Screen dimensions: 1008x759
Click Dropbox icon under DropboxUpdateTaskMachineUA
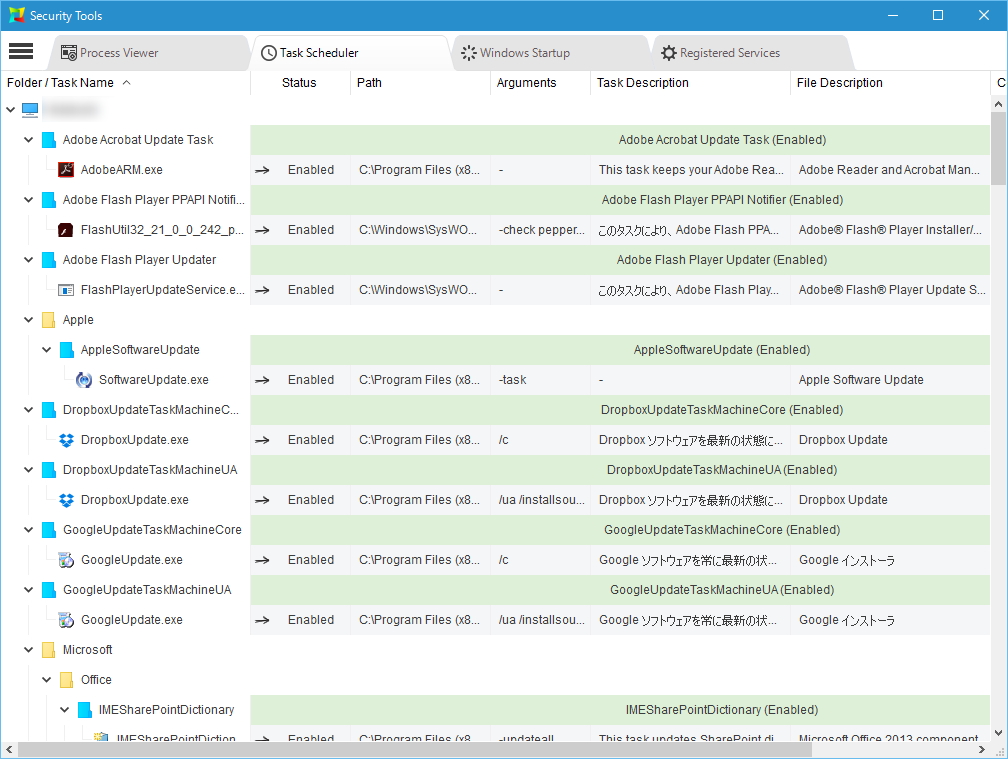[x=66, y=500]
